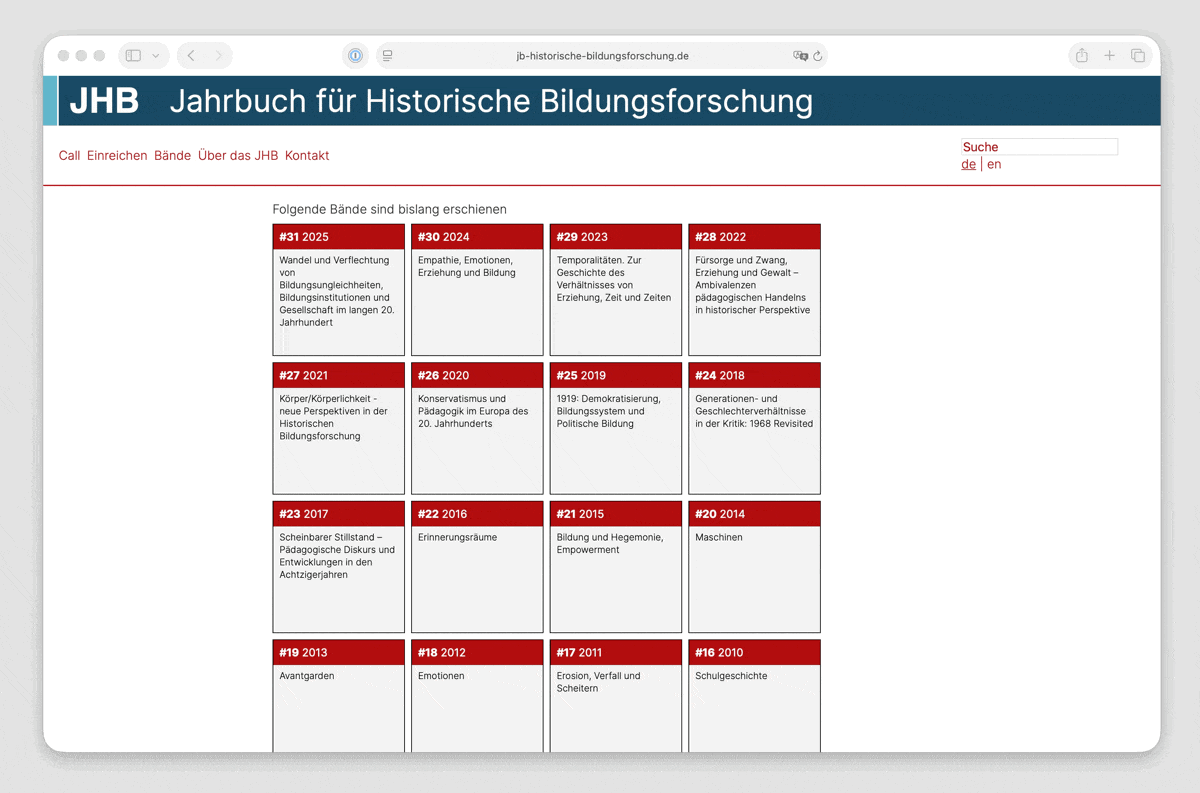Click text '1919: Demokratisierung, Bildungssystem'

tap(609, 405)
